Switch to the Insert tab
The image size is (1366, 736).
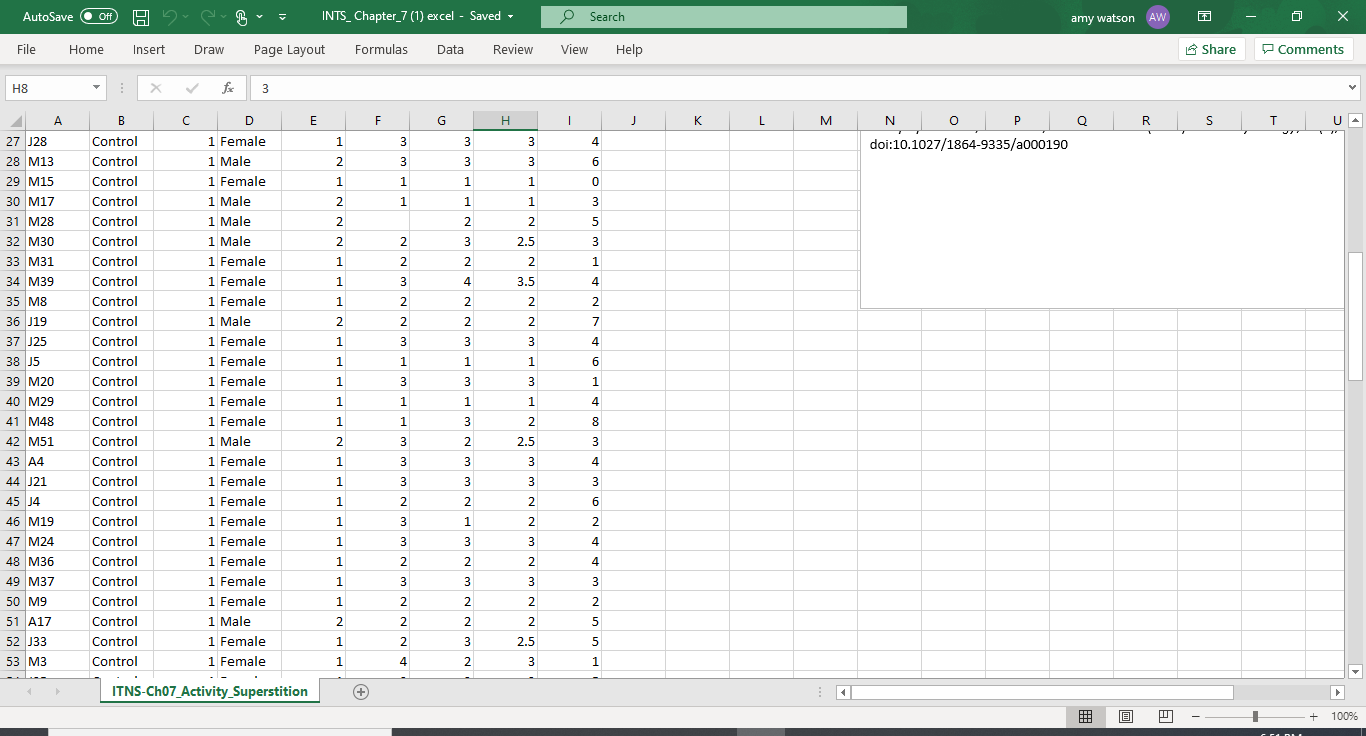point(149,50)
